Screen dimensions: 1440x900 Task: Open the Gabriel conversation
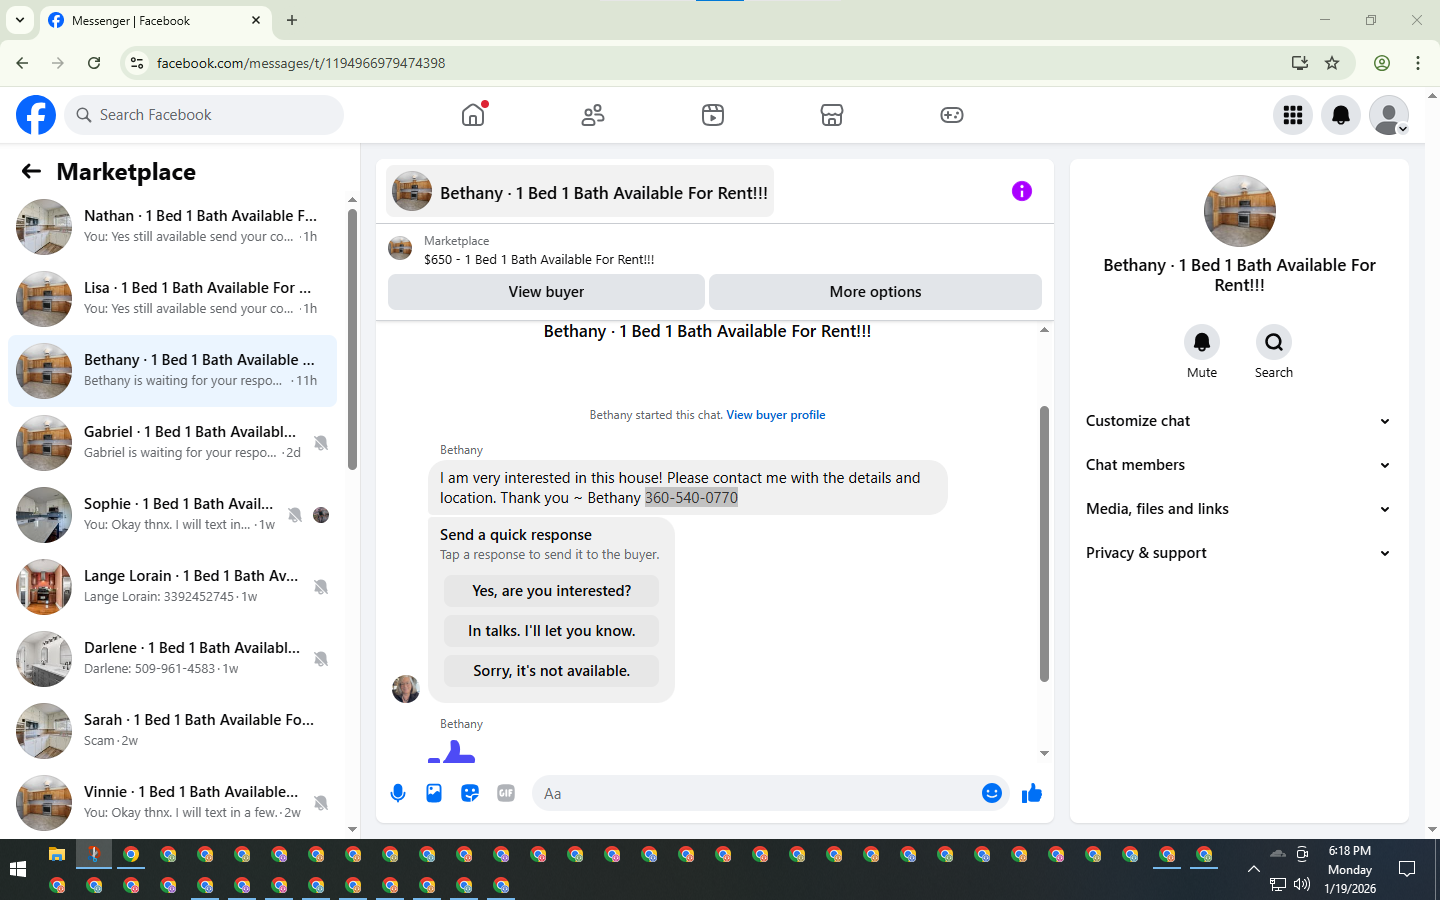coord(172,443)
